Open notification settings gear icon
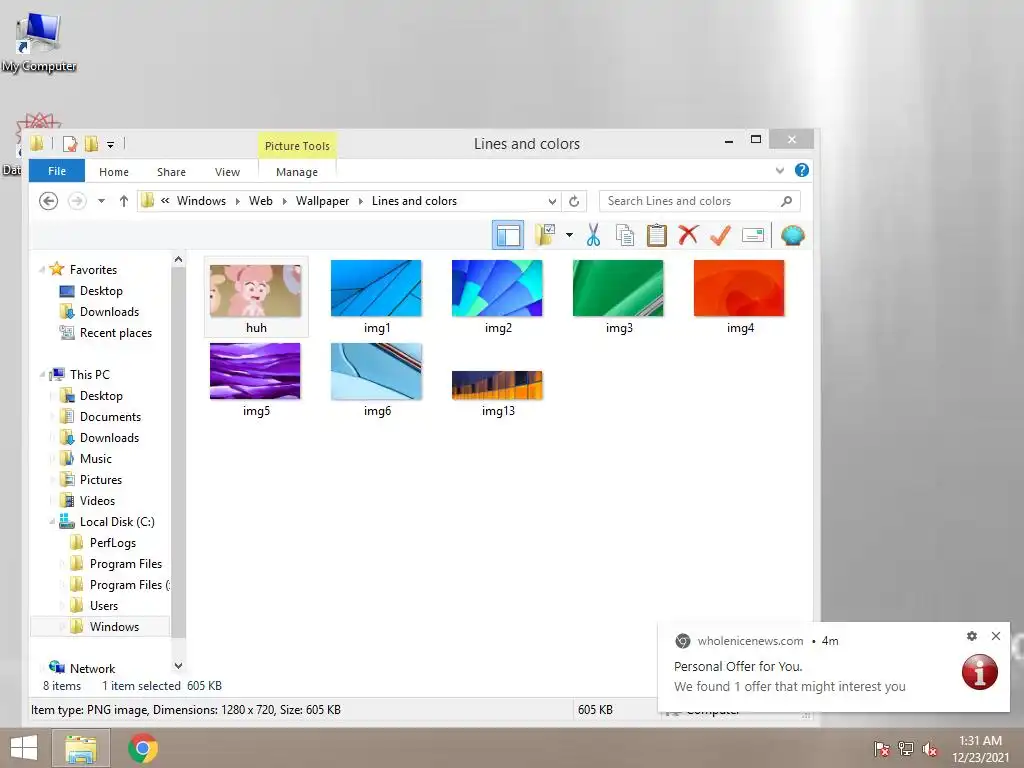1024x768 pixels. point(972,636)
